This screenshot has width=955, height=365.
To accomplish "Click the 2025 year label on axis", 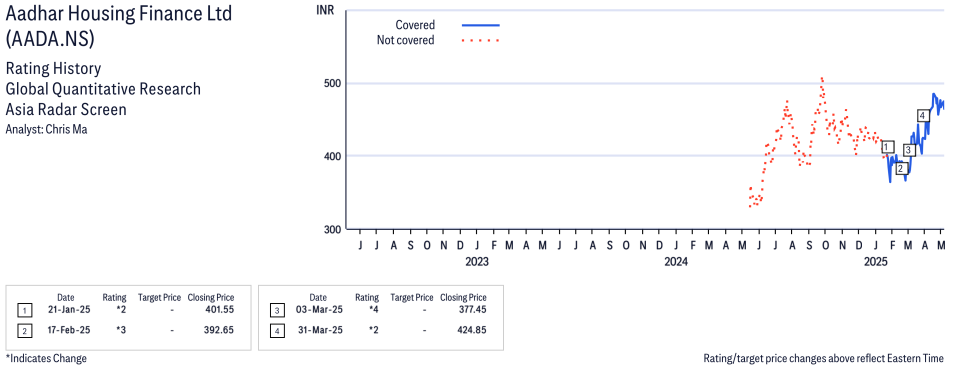I will (x=876, y=262).
